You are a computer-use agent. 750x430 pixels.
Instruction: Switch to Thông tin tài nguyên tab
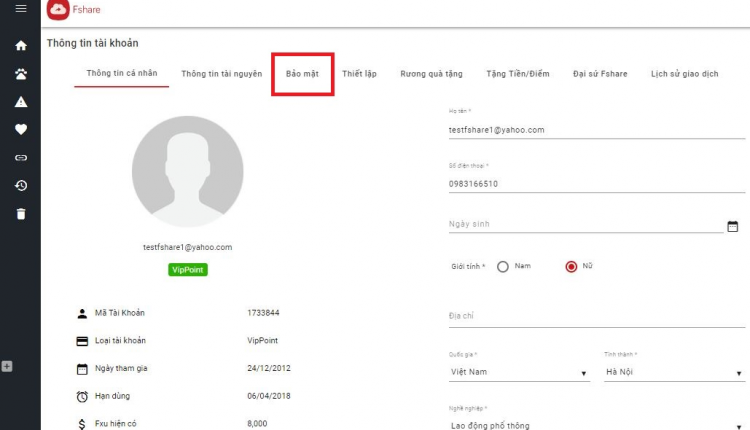[x=221, y=74]
